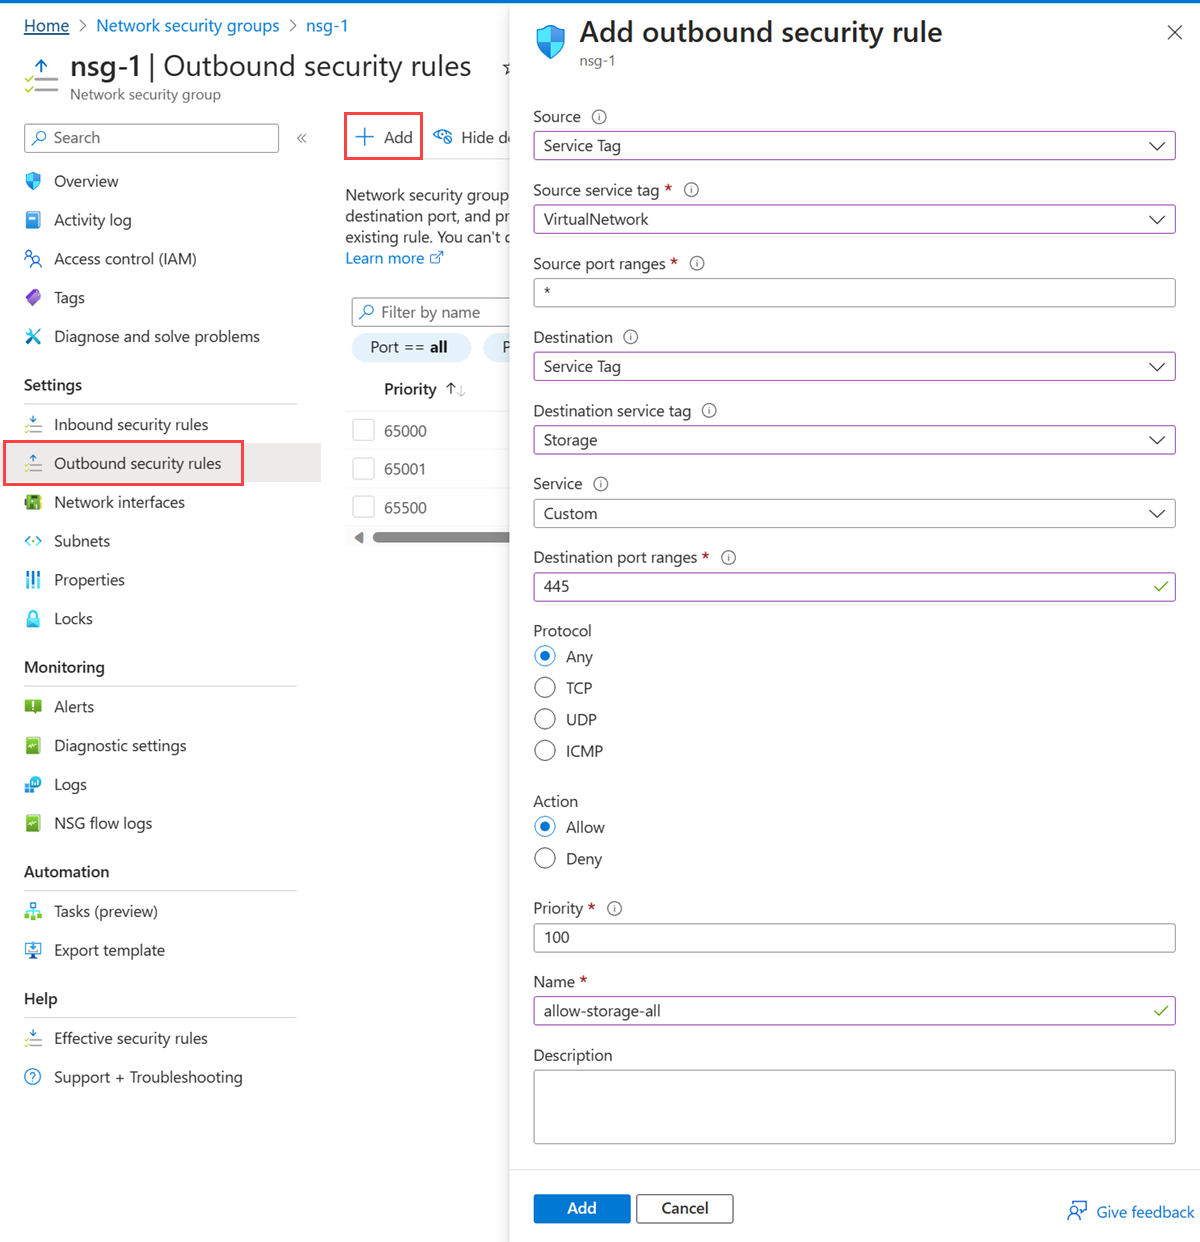
Task: Check the box for rule 65000
Action: click(364, 431)
